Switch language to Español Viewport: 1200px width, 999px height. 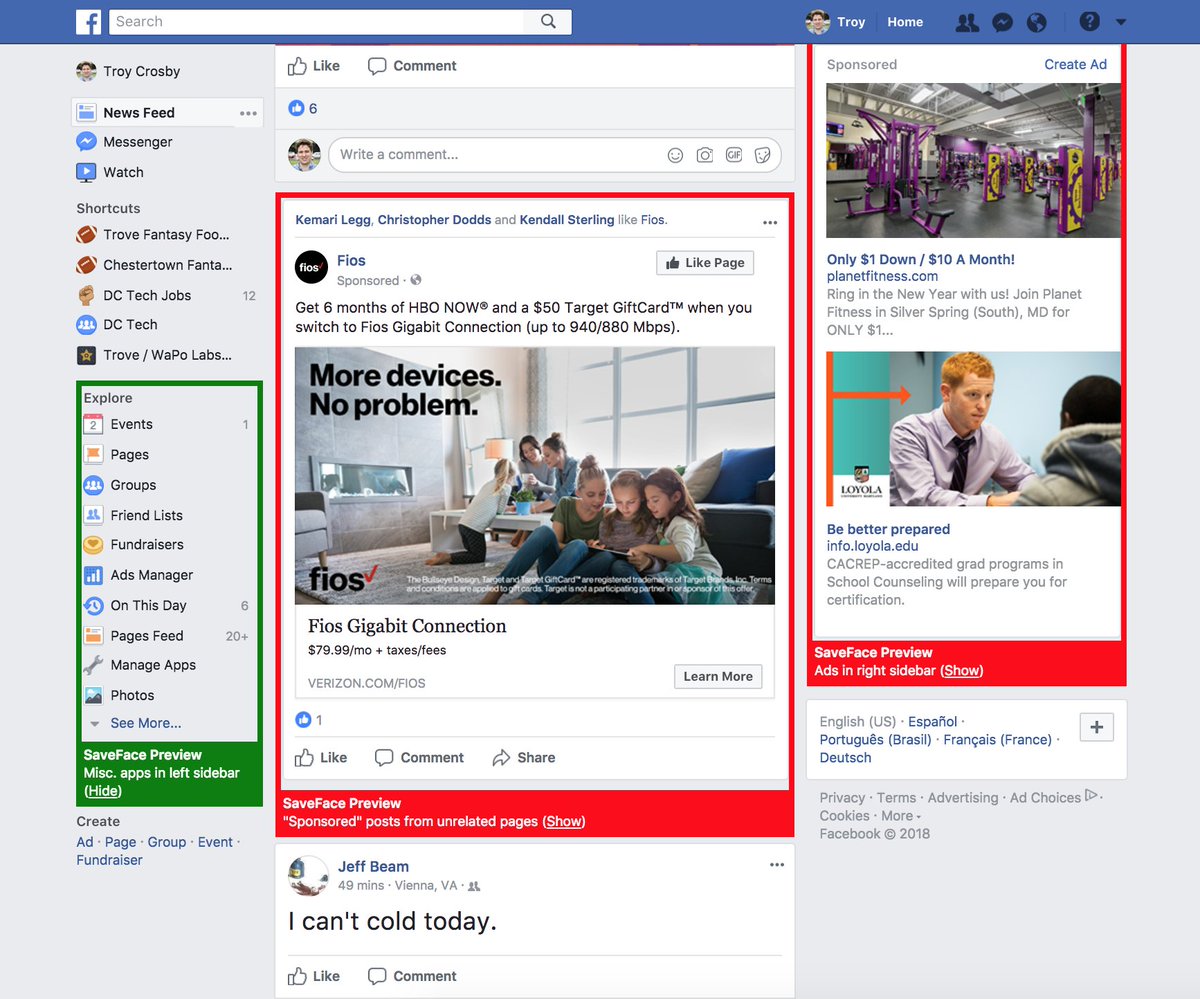[932, 721]
